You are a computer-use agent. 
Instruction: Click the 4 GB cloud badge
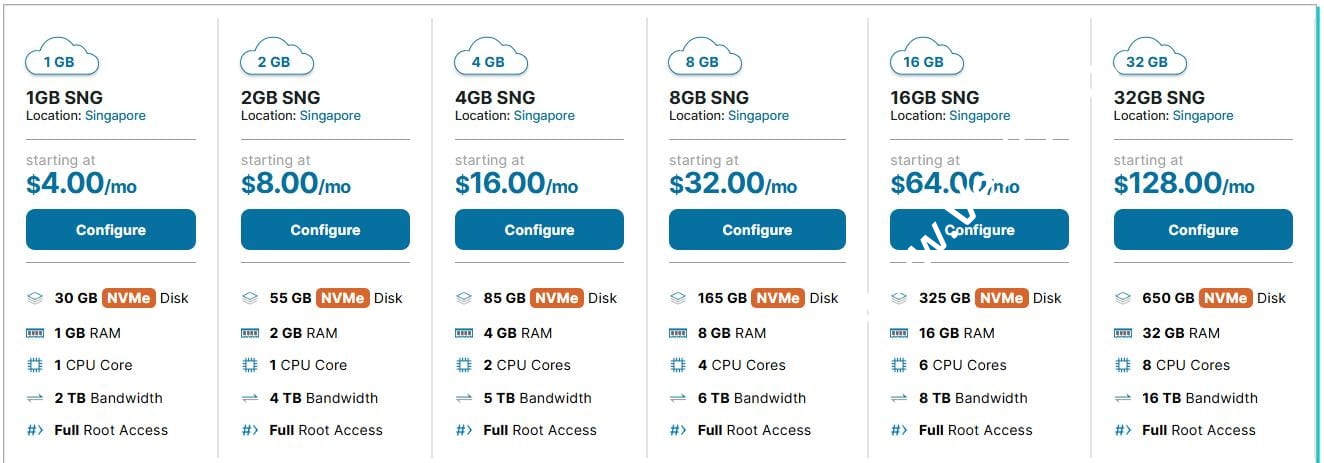[x=490, y=59]
